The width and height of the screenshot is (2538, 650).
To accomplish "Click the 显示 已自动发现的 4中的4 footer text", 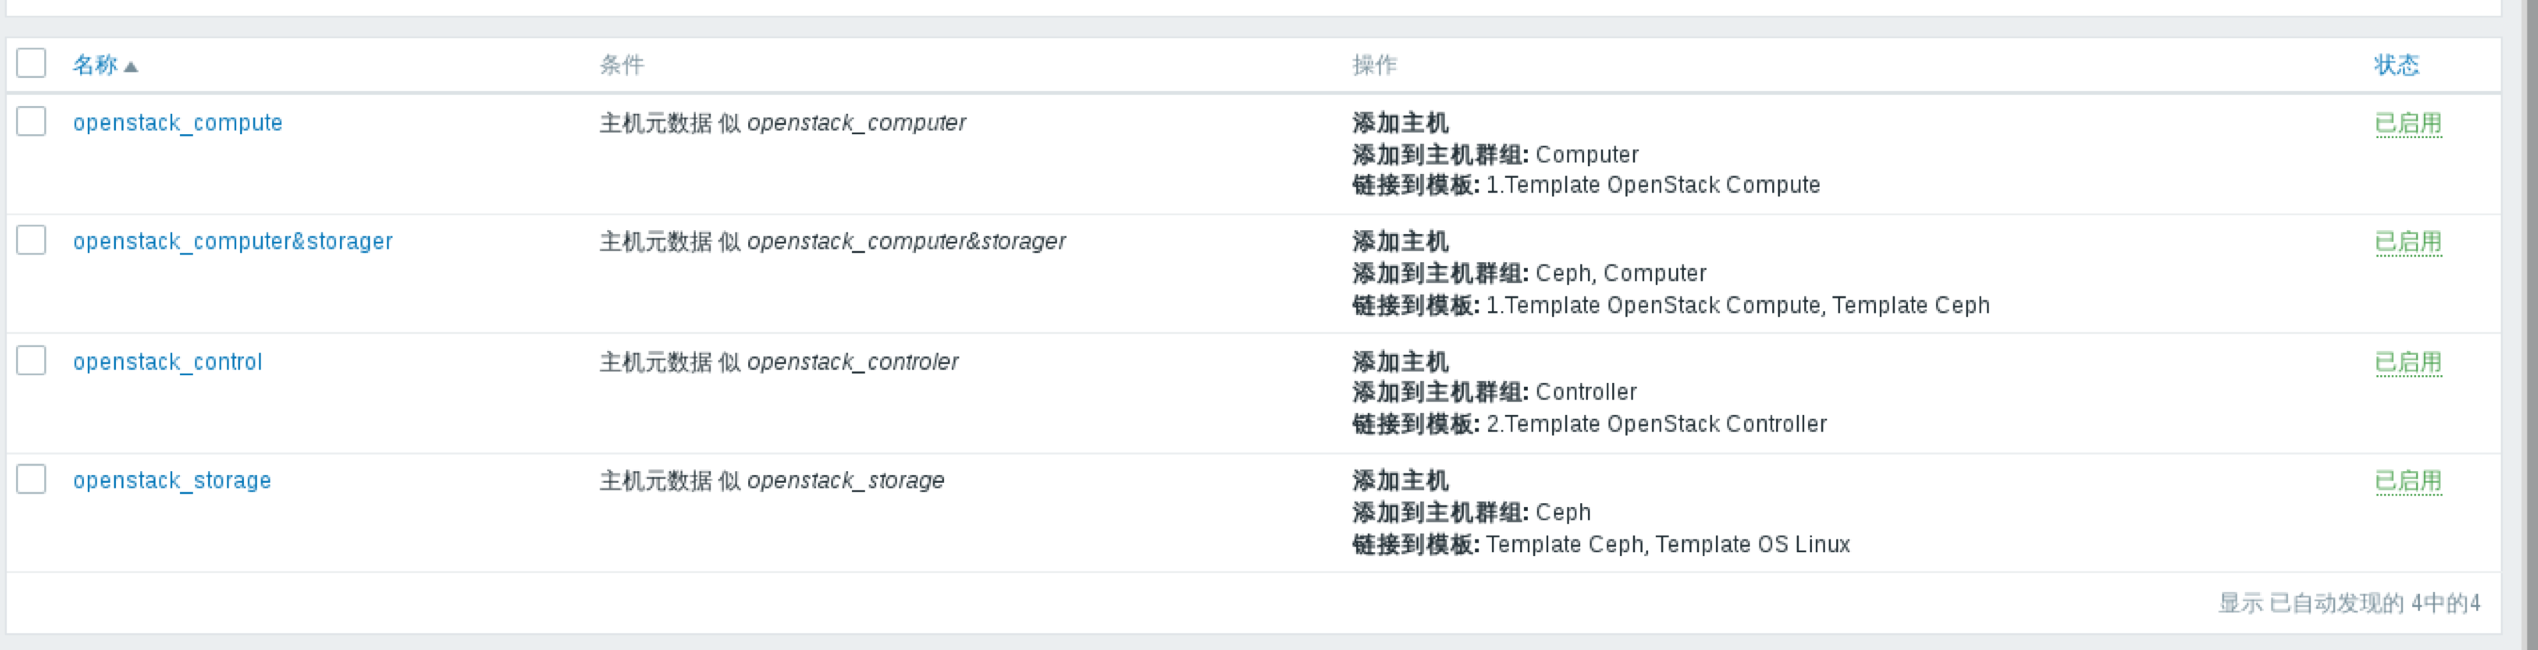I will tap(2349, 603).
